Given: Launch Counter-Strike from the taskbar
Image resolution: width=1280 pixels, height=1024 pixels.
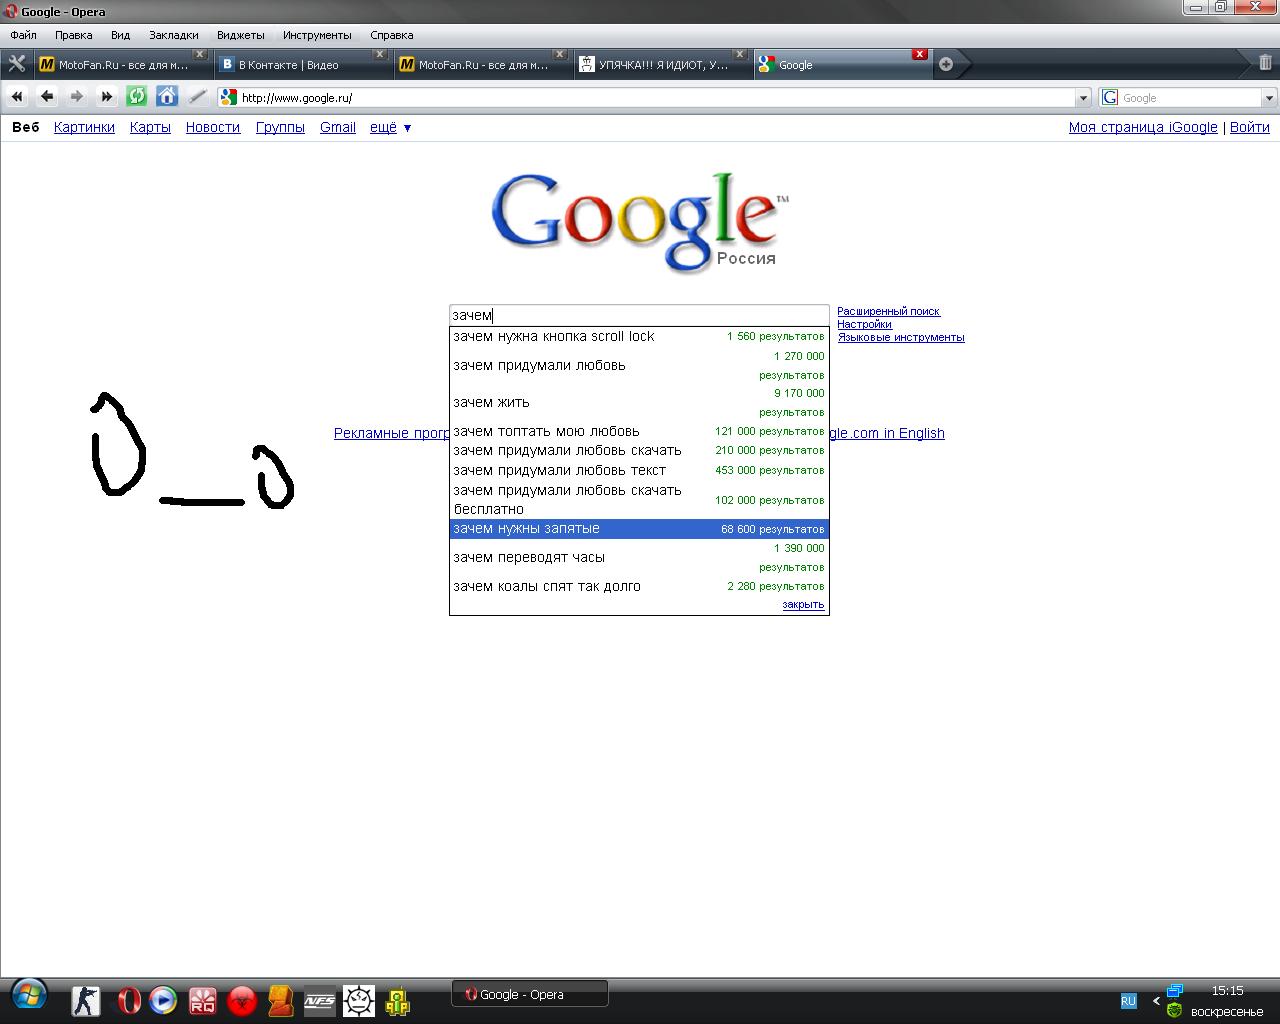Looking at the screenshot, I should (x=86, y=1000).
